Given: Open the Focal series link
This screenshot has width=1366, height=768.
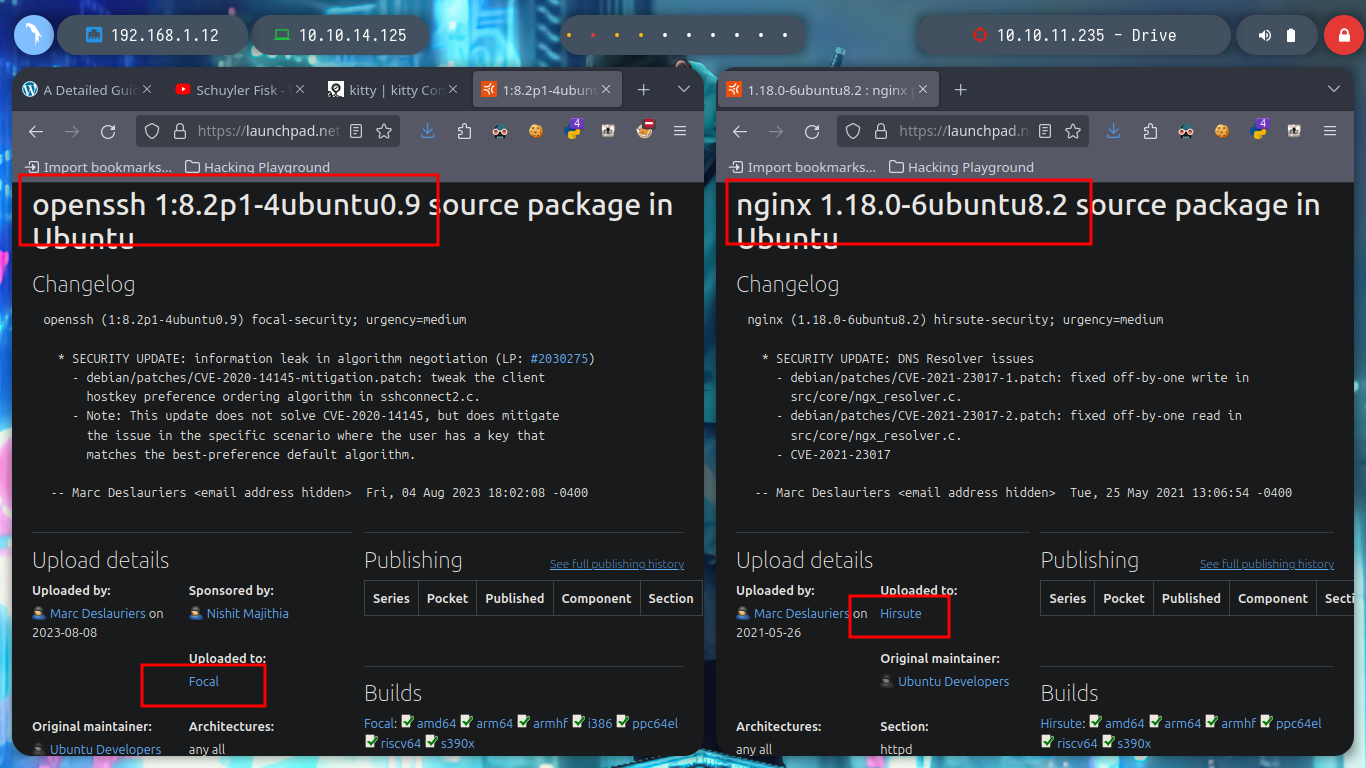Looking at the screenshot, I should point(203,681).
